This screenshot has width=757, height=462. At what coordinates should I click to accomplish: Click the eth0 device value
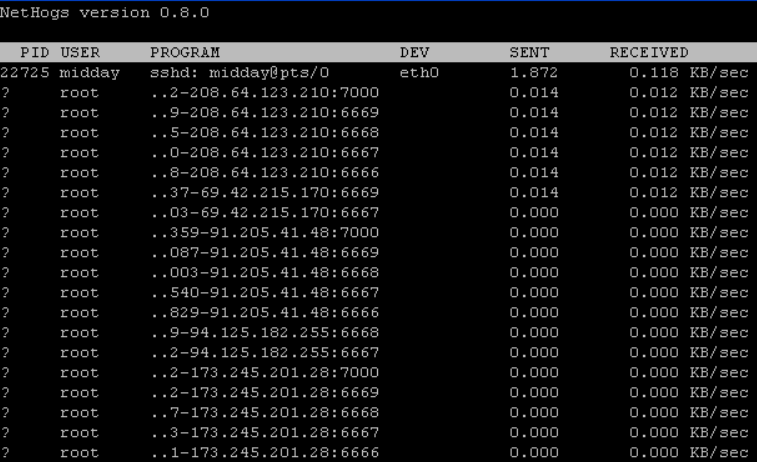click(419, 72)
